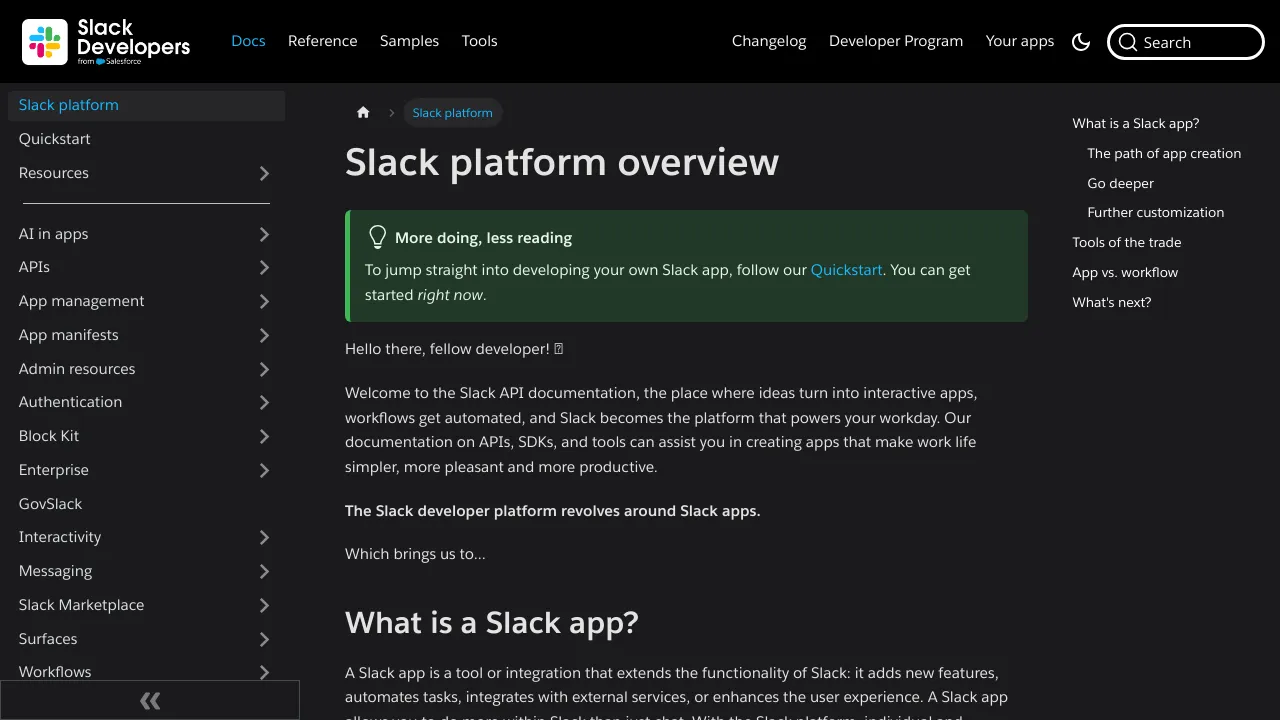This screenshot has width=1280, height=720.
Task: Expand the Messaging section
Action: click(x=264, y=572)
